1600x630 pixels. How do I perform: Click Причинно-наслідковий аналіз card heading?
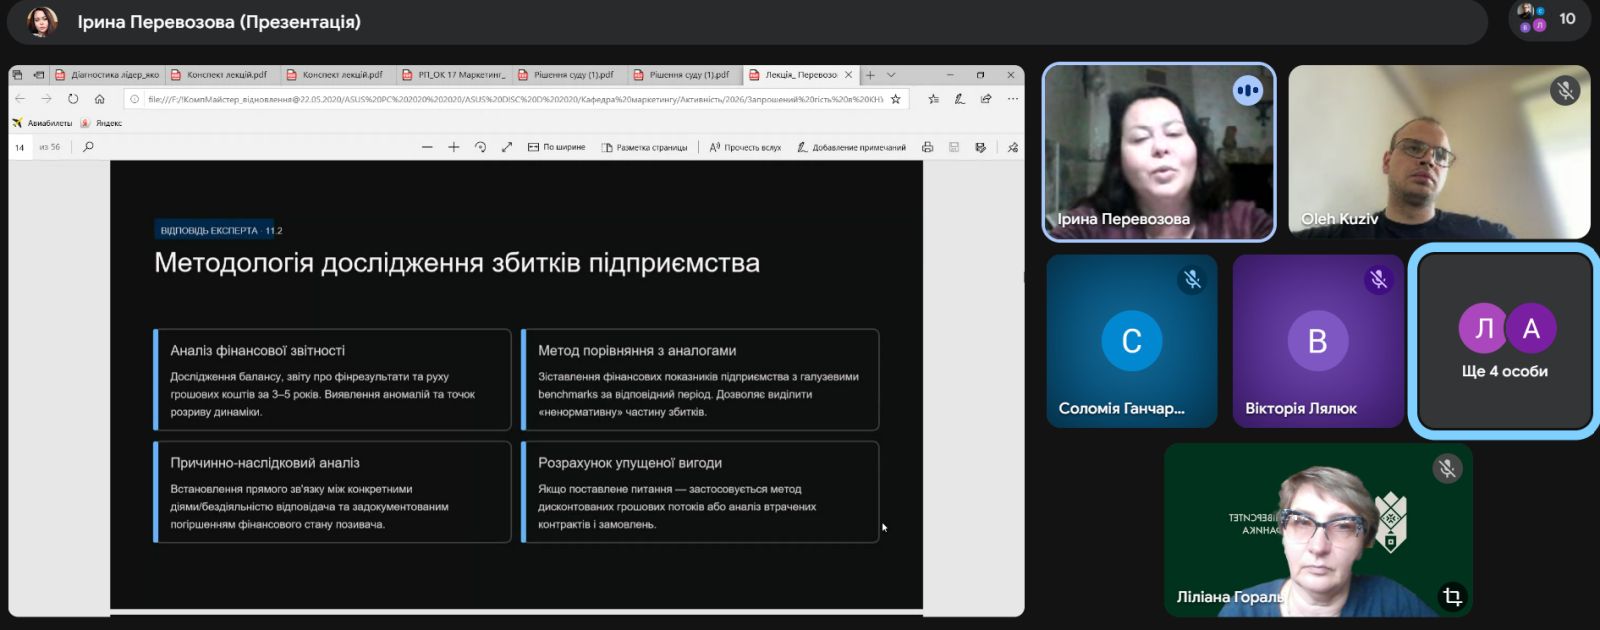[265, 463]
